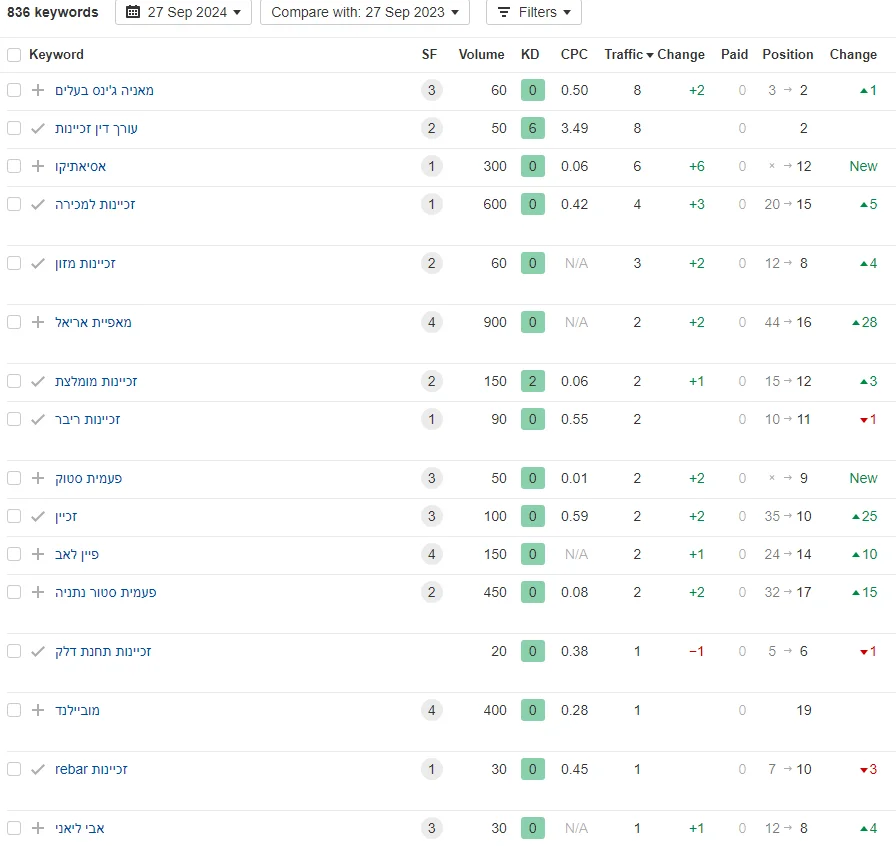896x846 pixels.
Task: Sort by KD column header
Action: [x=530, y=54]
